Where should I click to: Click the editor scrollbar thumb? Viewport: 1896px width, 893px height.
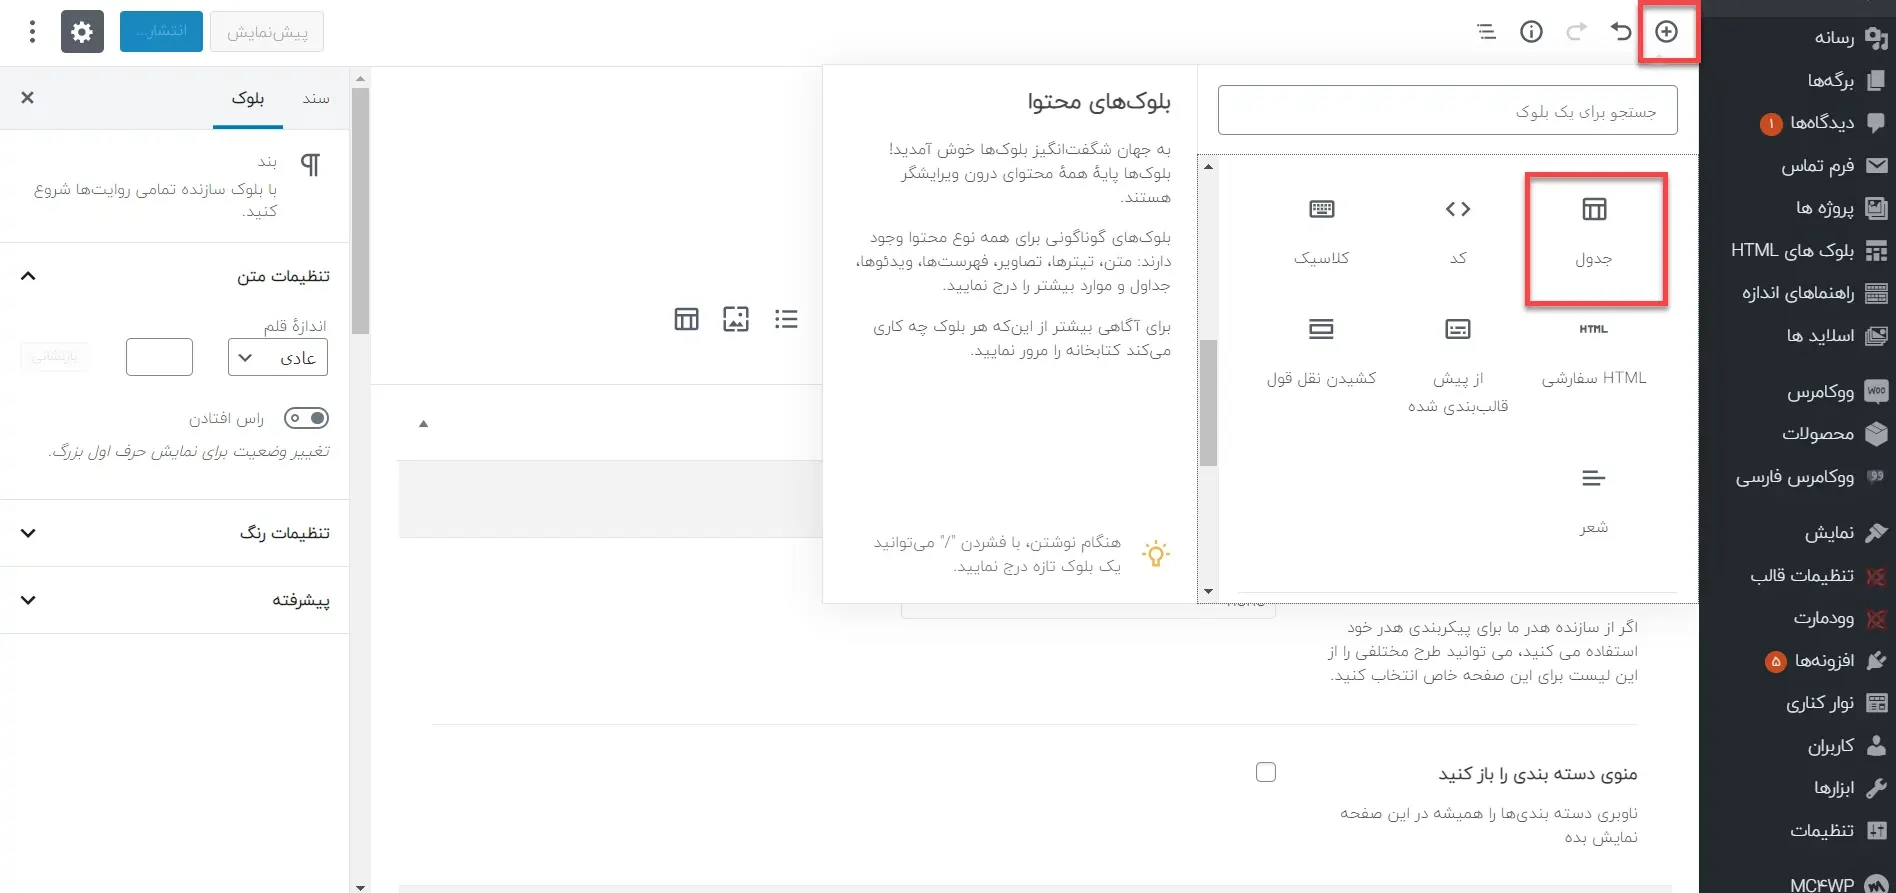tap(360, 210)
